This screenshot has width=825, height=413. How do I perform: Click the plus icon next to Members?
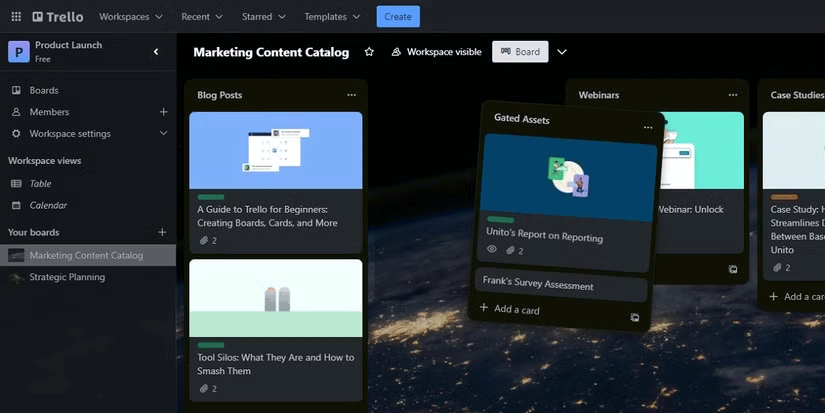(163, 112)
